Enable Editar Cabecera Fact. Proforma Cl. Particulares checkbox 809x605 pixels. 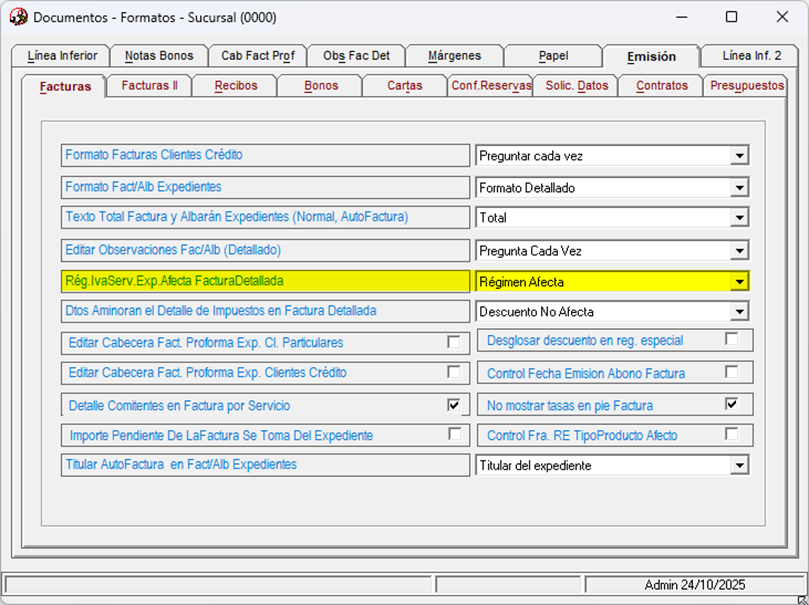454,342
